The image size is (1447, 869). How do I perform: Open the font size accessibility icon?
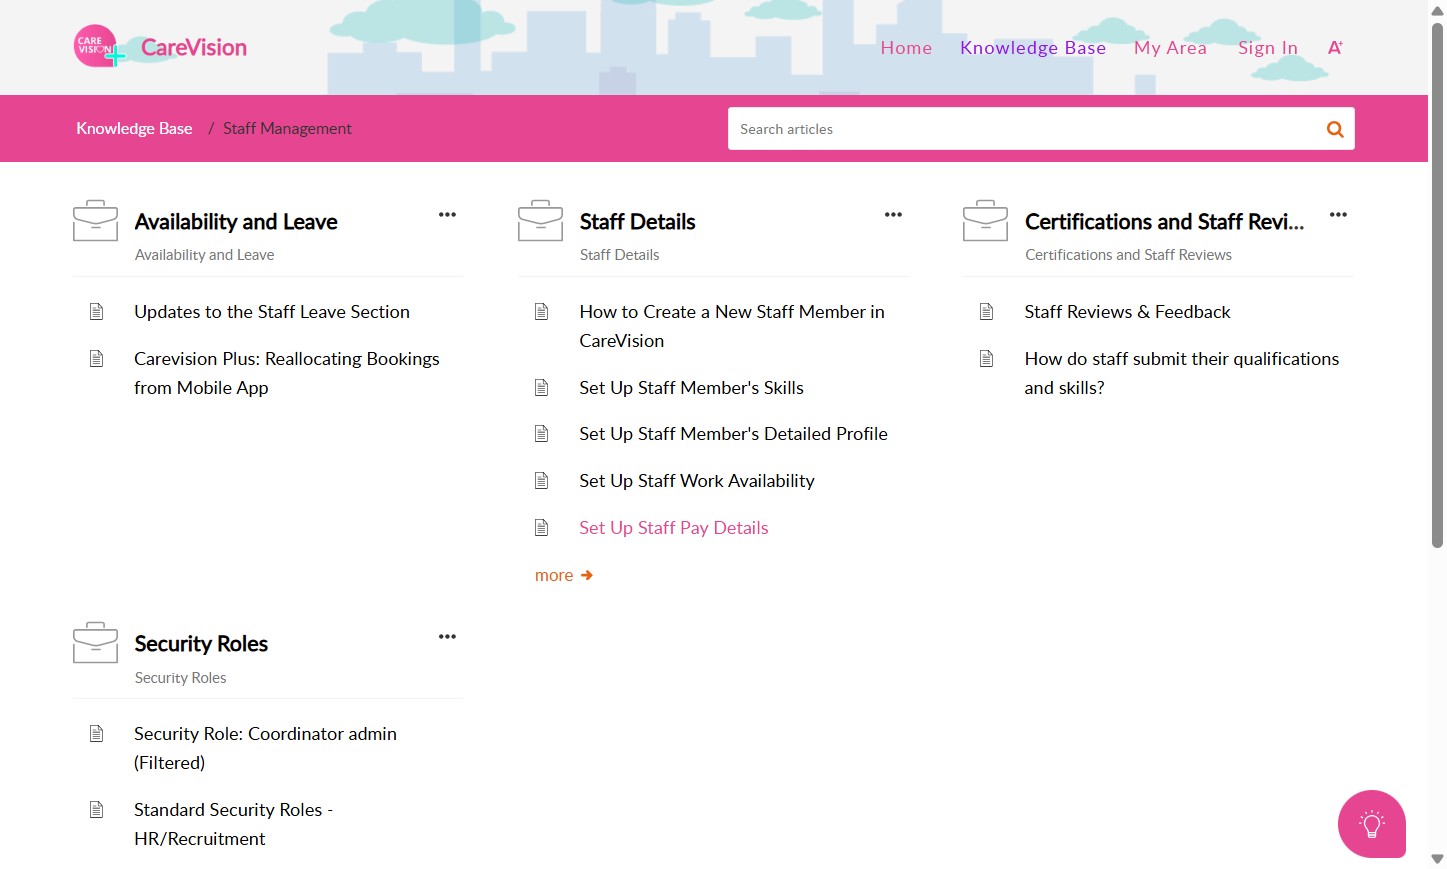(1335, 47)
